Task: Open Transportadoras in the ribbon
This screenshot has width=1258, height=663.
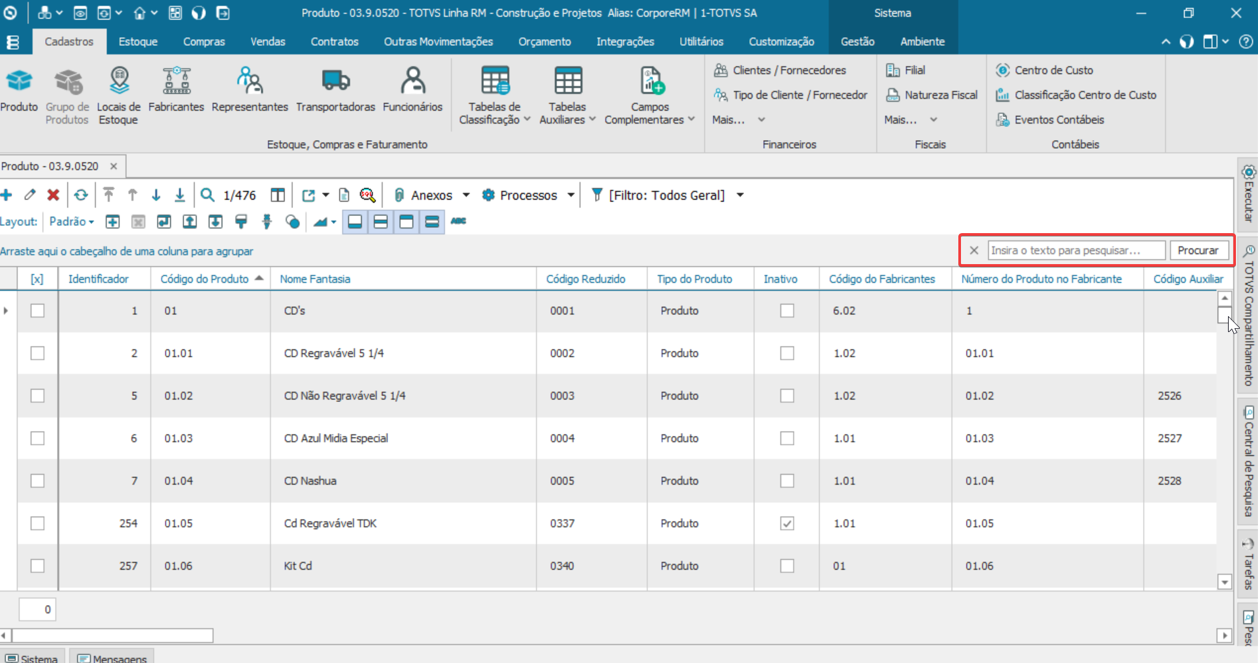Action: point(336,90)
